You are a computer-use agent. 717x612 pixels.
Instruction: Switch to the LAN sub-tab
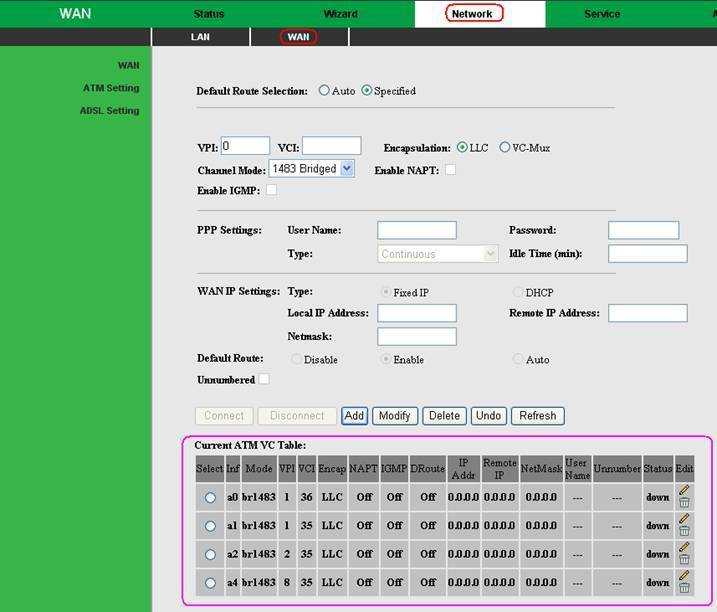pos(200,37)
